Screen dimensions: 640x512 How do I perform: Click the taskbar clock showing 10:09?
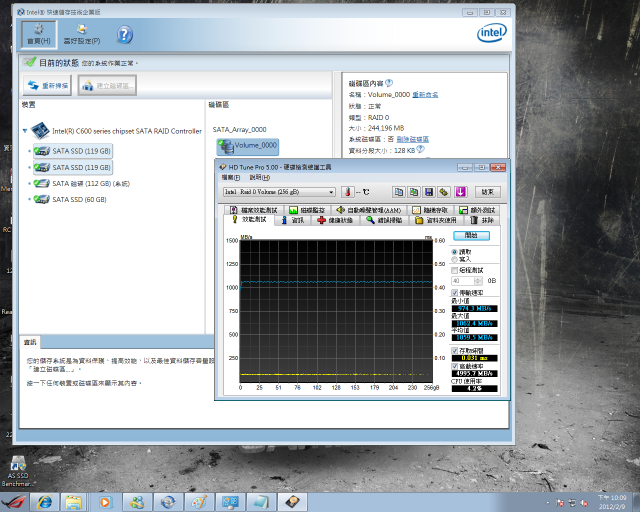coord(612,502)
